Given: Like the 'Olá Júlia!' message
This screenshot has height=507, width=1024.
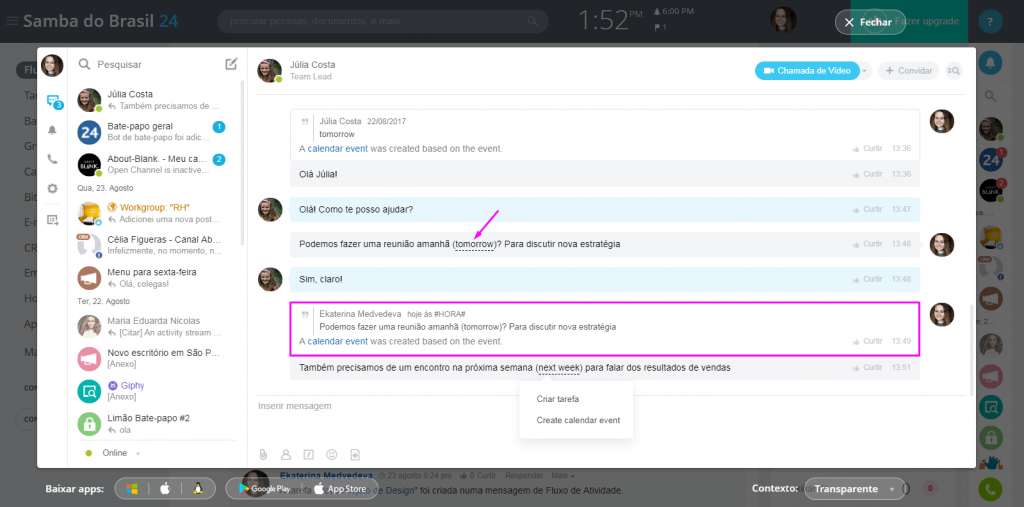Looking at the screenshot, I should pos(868,174).
